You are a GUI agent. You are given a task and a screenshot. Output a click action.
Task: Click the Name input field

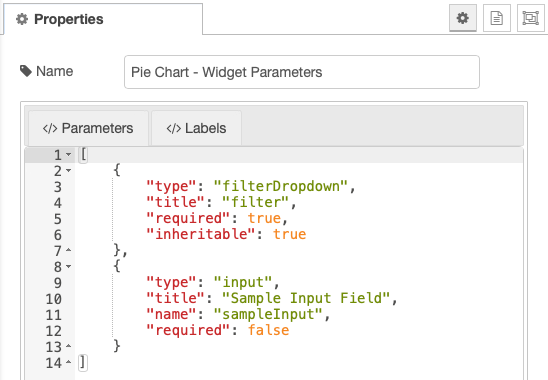pos(302,72)
